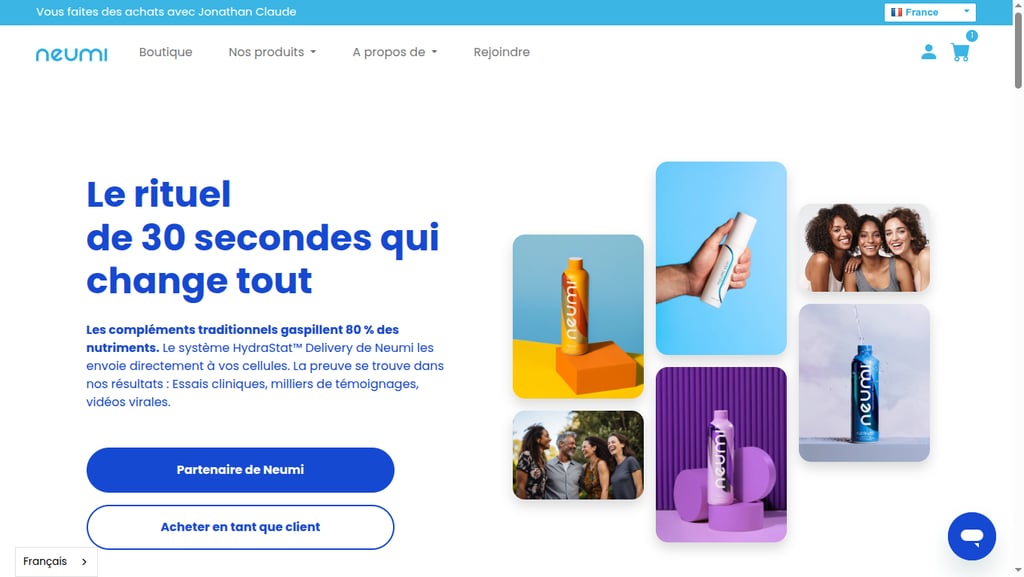1024x577 pixels.
Task: Select the orange Neumi bottle image
Action: coord(578,317)
